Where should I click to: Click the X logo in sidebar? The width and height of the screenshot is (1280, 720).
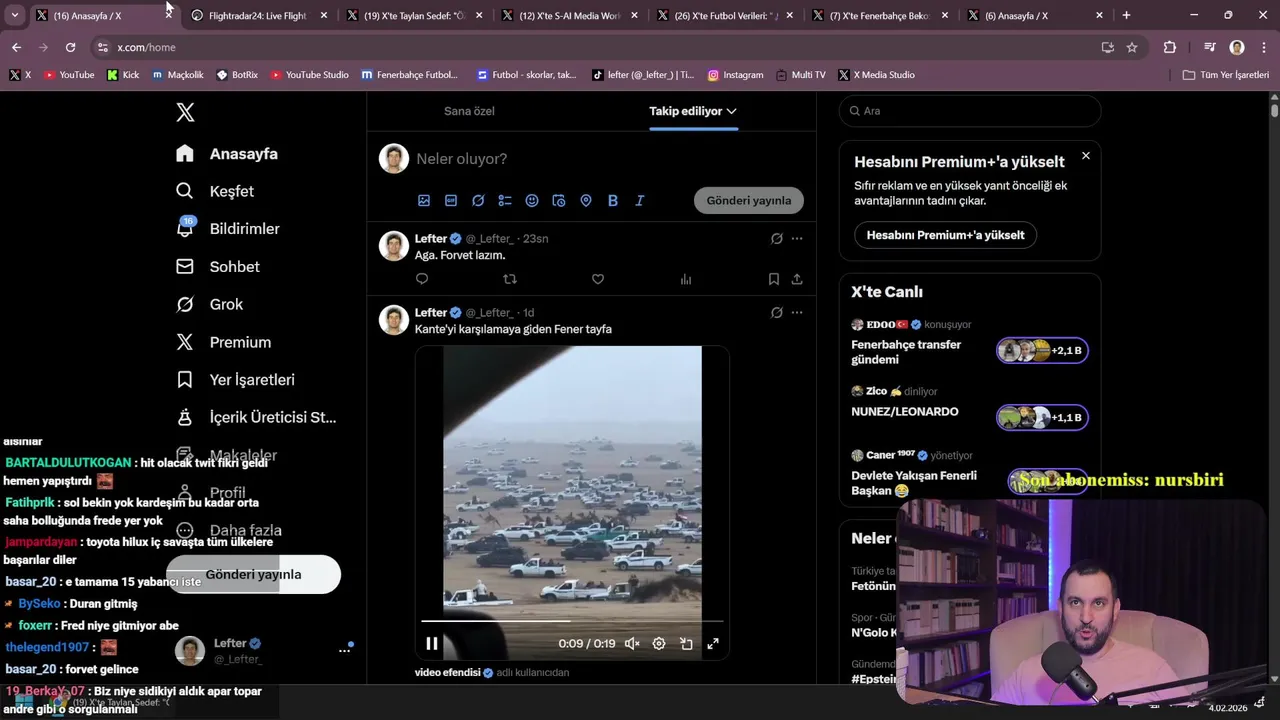185,112
